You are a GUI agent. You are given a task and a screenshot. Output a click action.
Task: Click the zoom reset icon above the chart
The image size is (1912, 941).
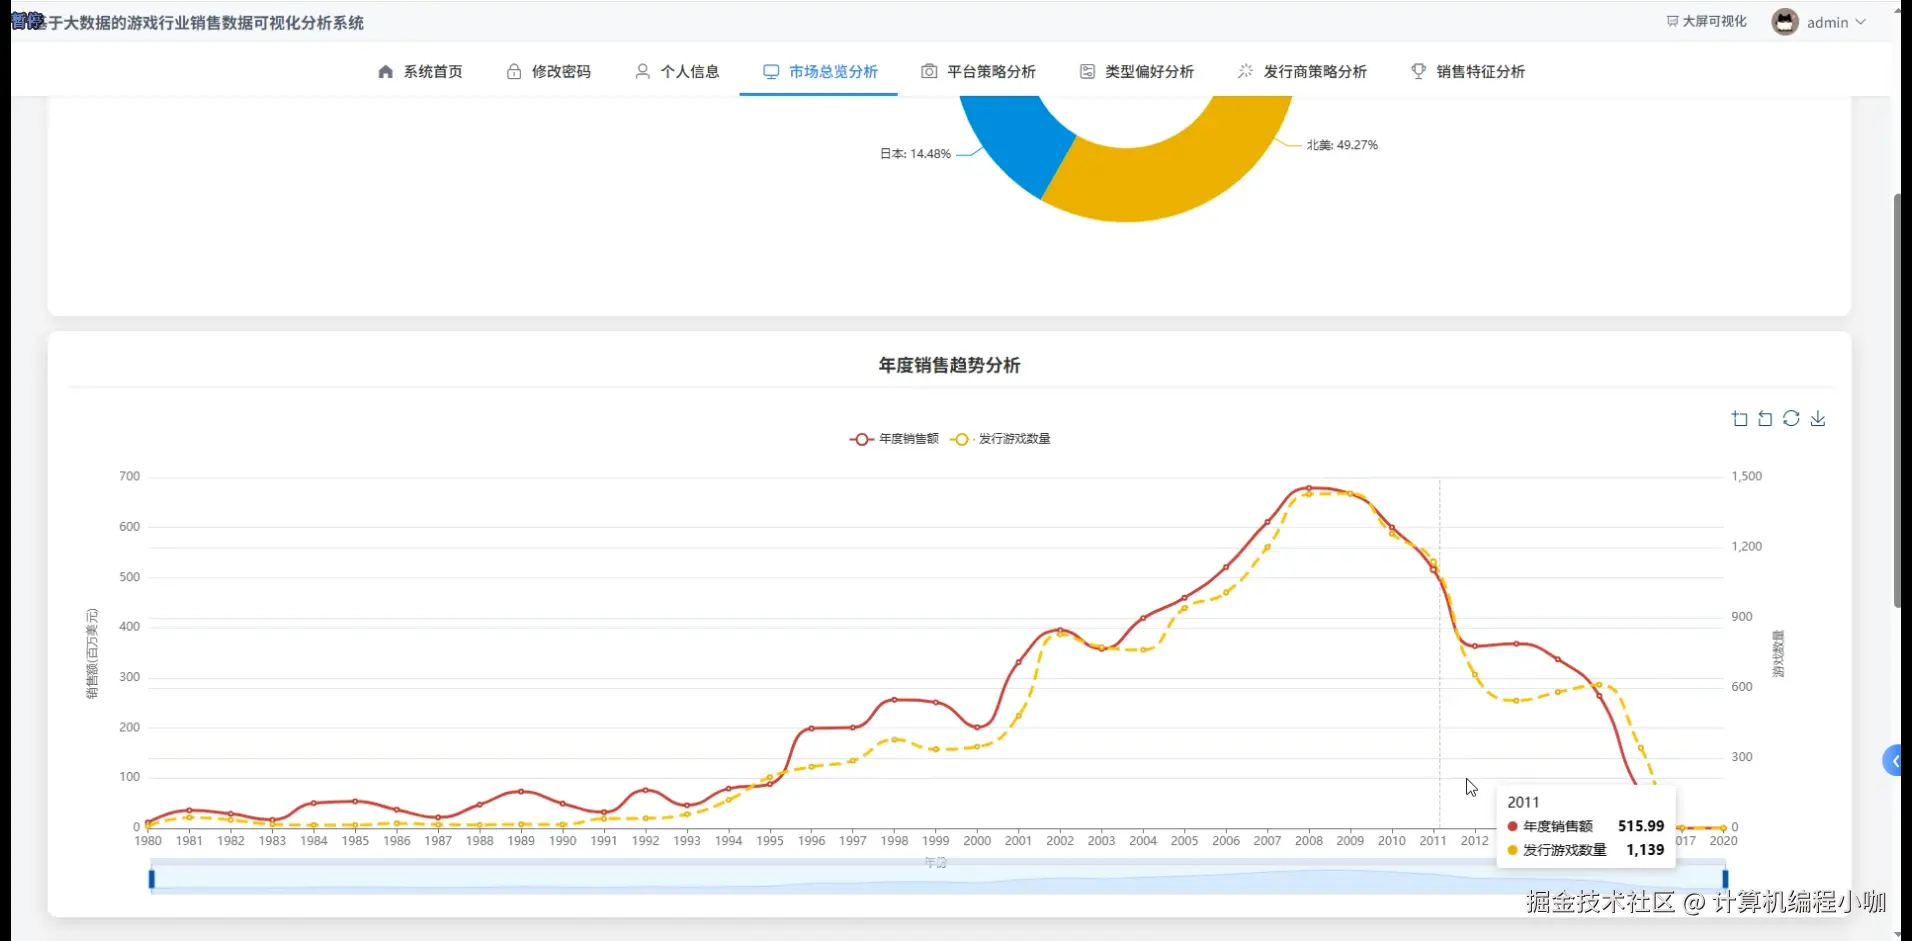[x=1766, y=418]
